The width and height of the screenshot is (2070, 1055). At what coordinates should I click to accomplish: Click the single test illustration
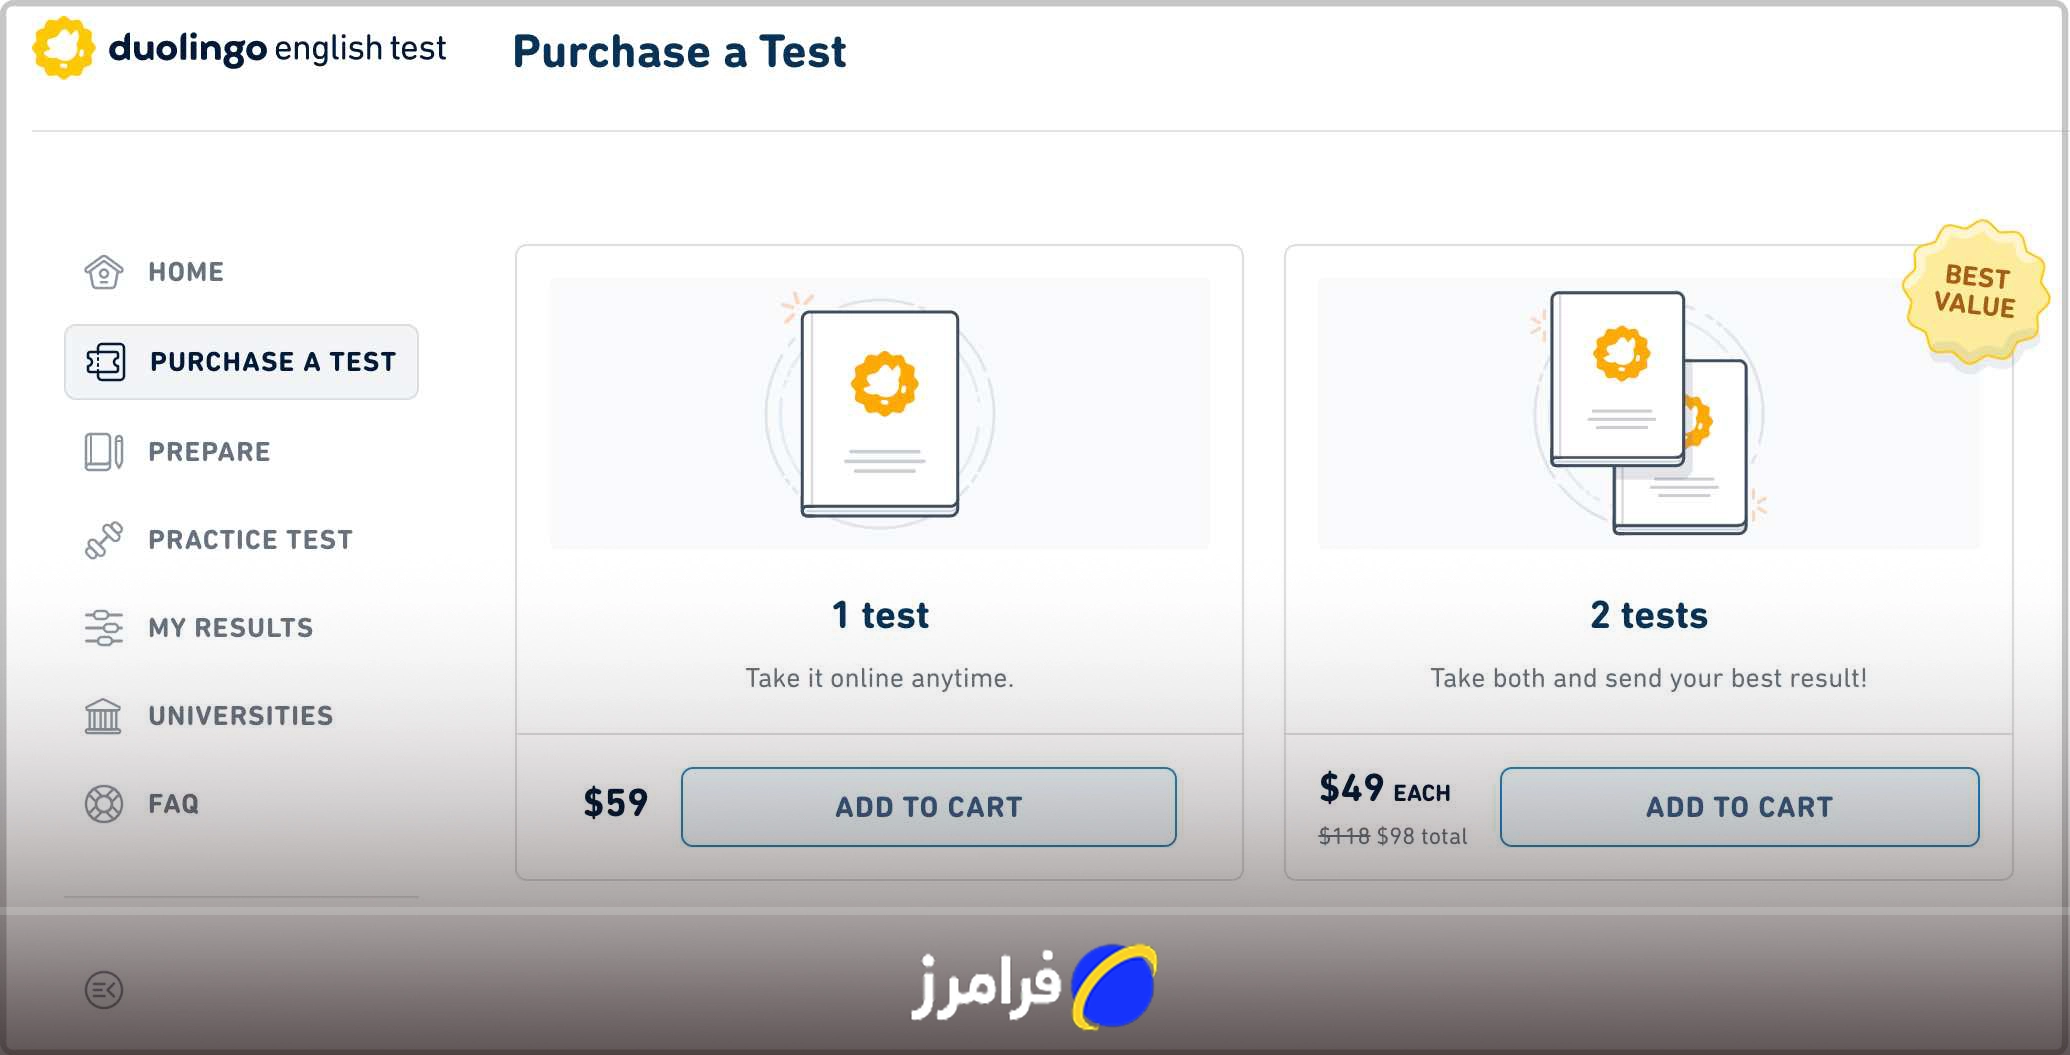pos(880,413)
